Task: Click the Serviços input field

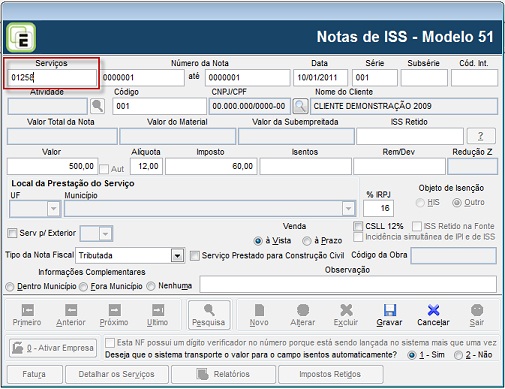Action: [x=52, y=78]
